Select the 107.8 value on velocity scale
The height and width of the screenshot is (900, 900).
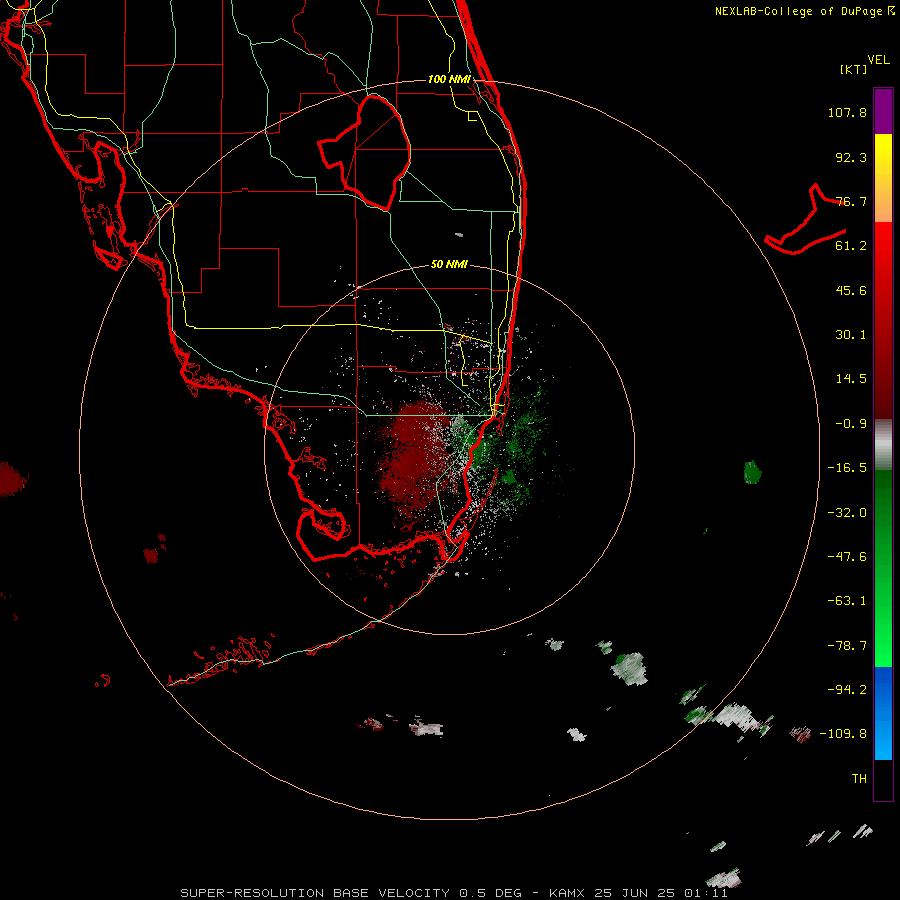coord(847,112)
